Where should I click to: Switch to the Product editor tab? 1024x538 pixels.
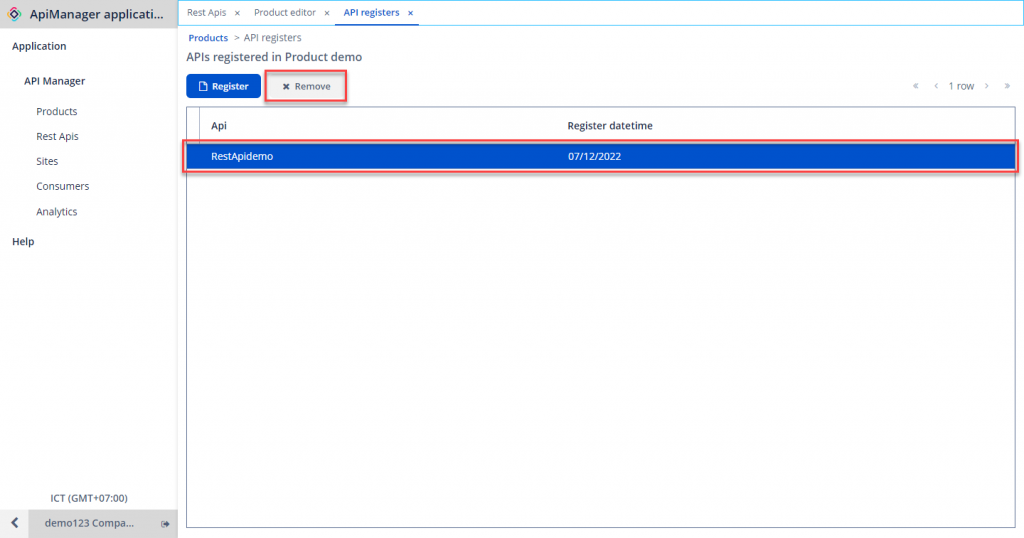click(x=284, y=13)
